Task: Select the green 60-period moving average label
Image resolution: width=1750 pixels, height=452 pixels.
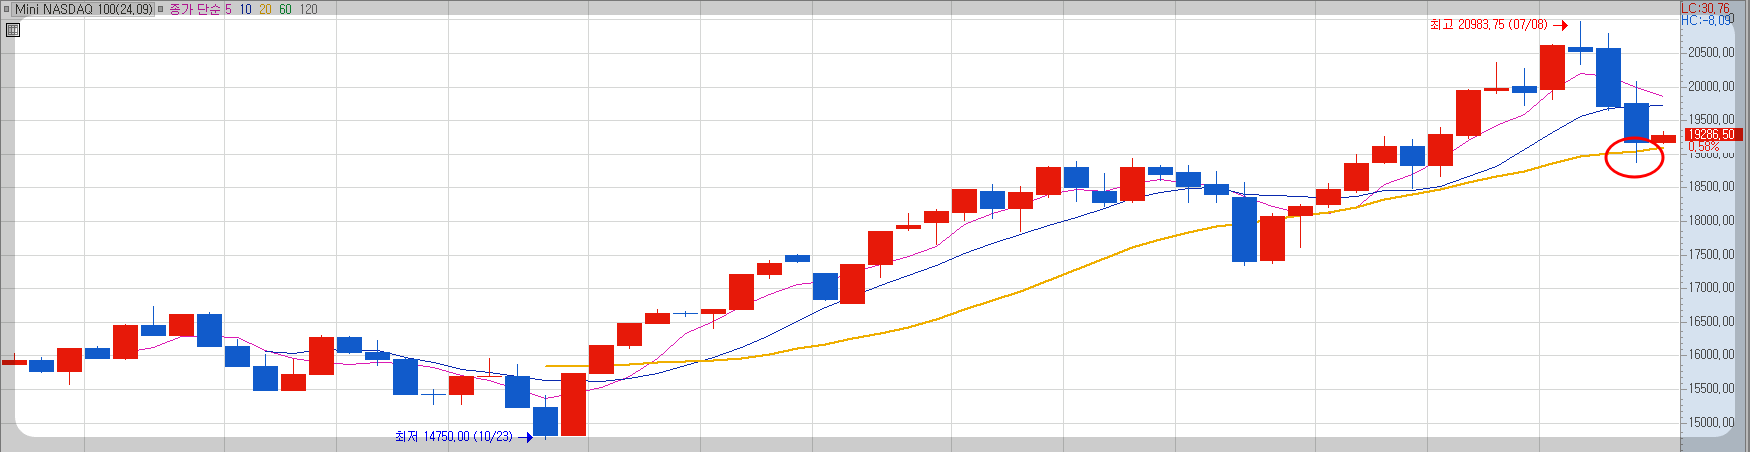Action: [285, 9]
